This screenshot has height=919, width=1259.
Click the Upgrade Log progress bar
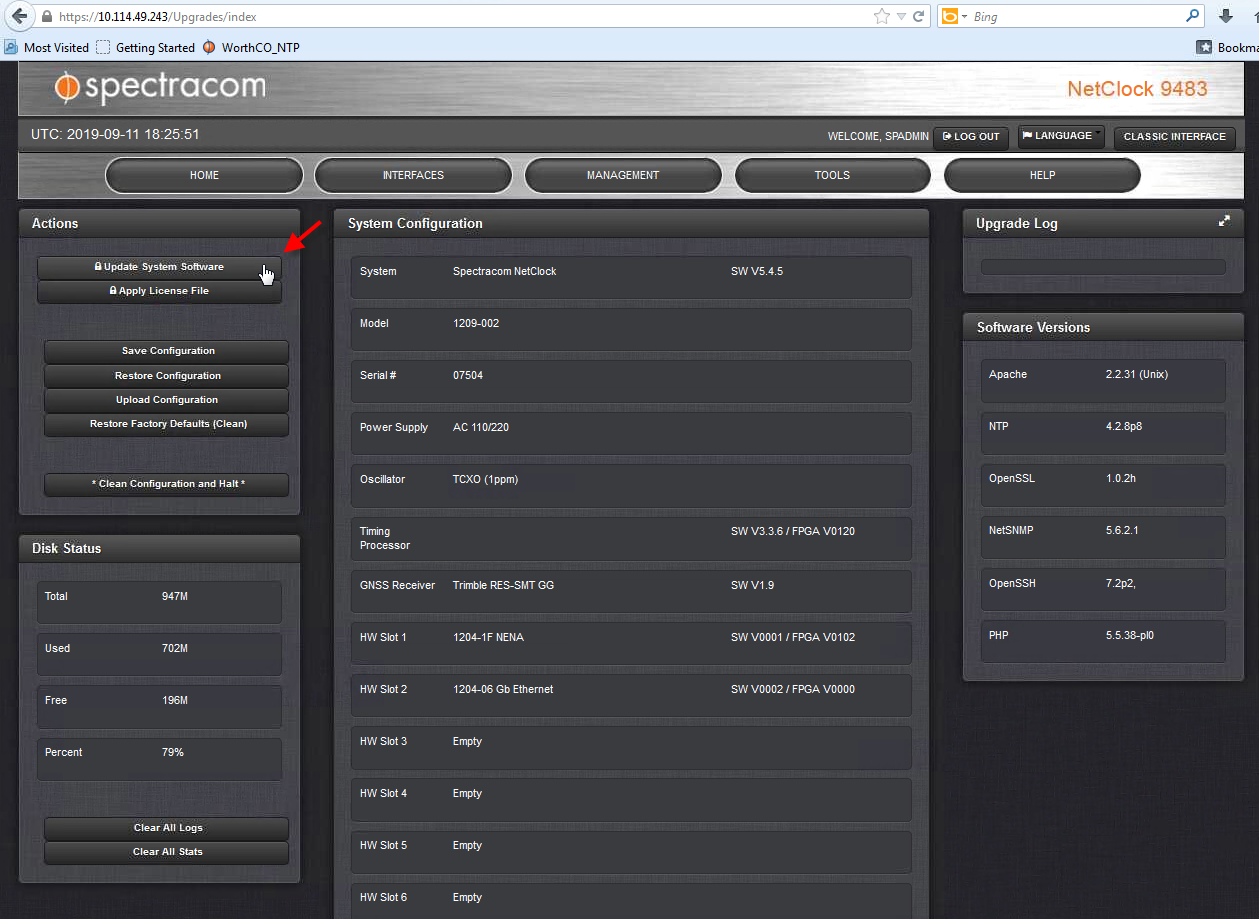pyautogui.click(x=1103, y=267)
